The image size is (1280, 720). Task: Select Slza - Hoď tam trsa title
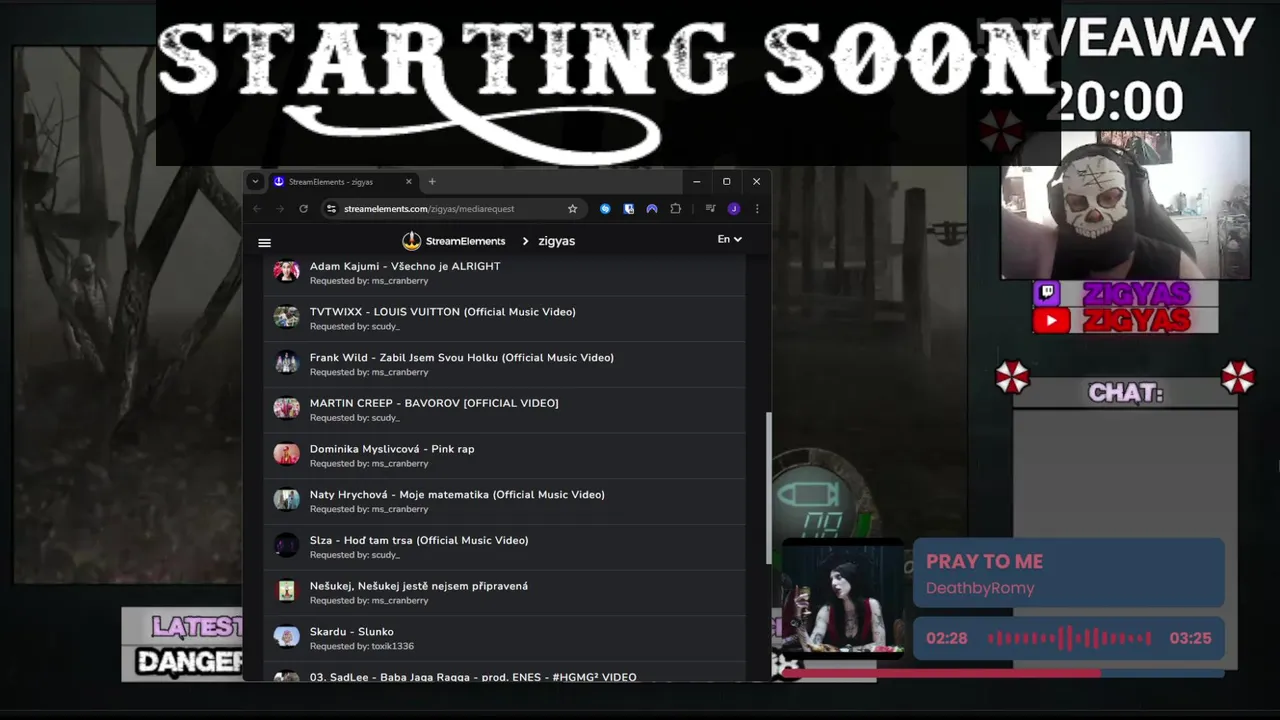419,540
